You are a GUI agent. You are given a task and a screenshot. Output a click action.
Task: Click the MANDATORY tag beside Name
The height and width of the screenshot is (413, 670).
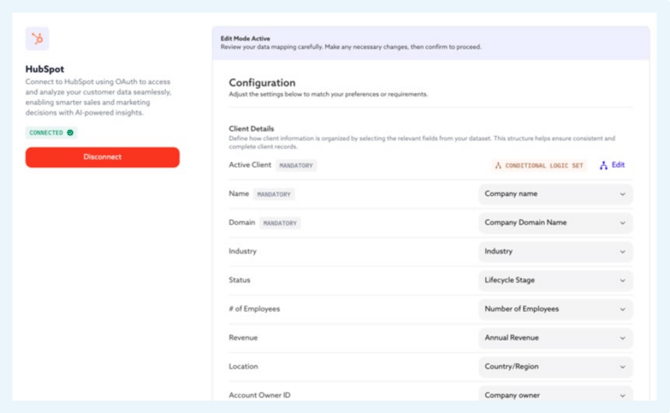click(273, 194)
